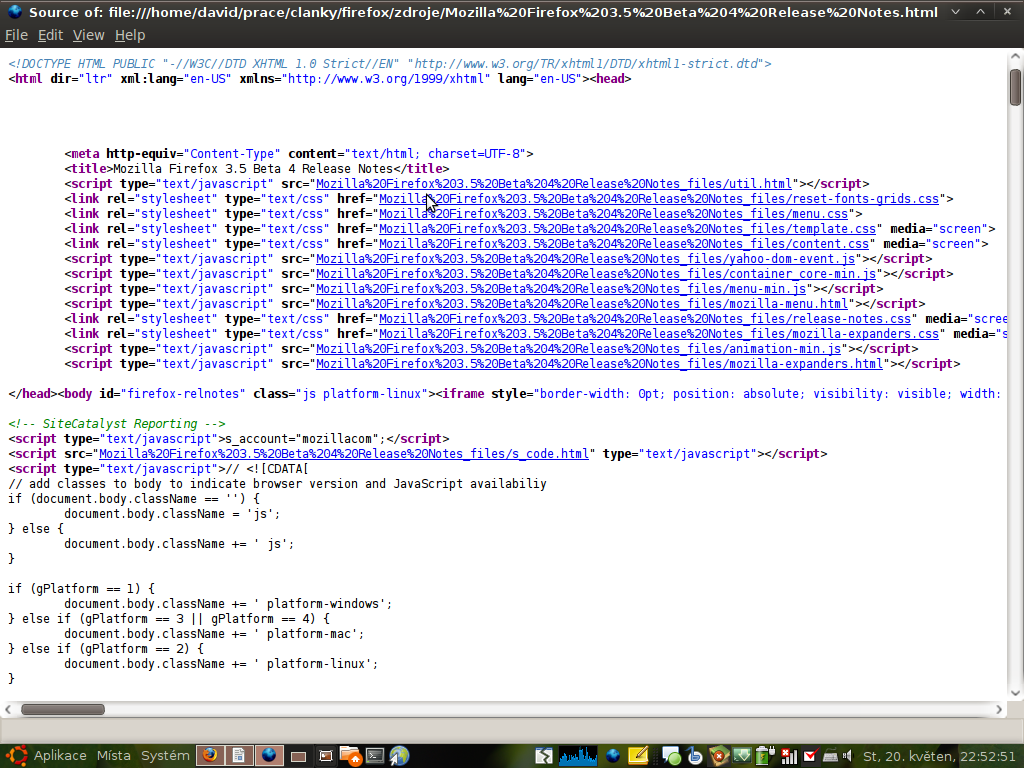The height and width of the screenshot is (768, 1024).
Task: Click the vertical scrollbar down arrow
Action: pyautogui.click(x=1015, y=693)
